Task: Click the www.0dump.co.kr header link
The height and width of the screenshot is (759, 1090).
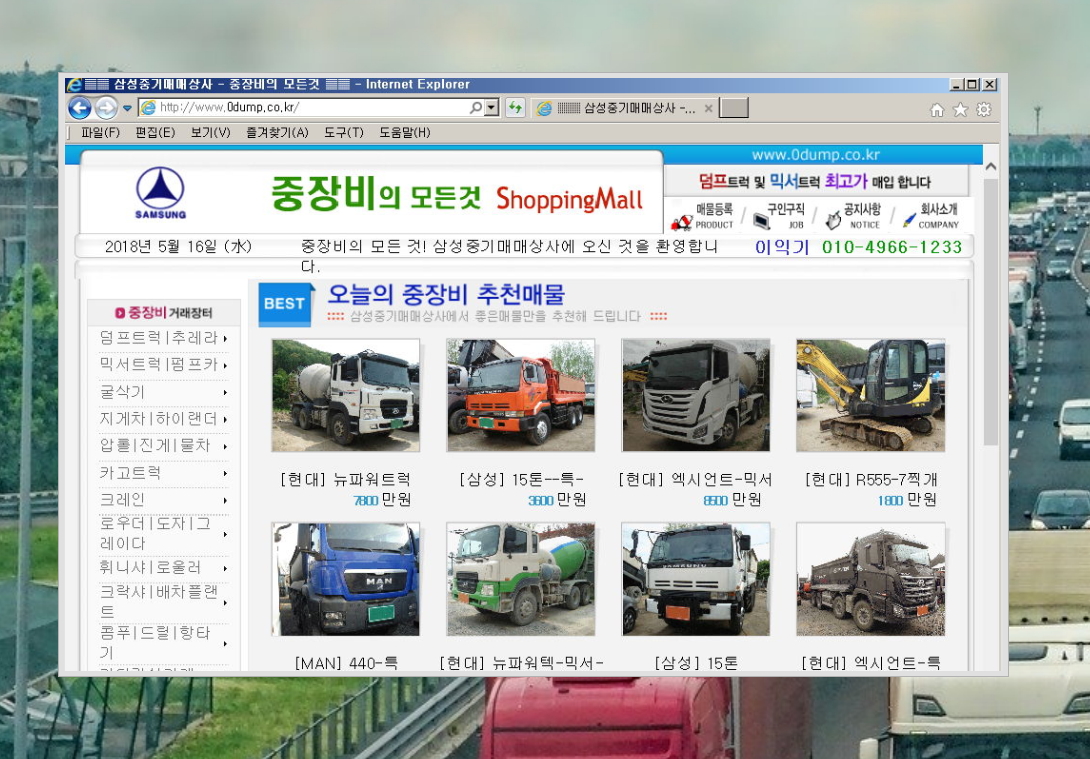Action: [x=815, y=155]
